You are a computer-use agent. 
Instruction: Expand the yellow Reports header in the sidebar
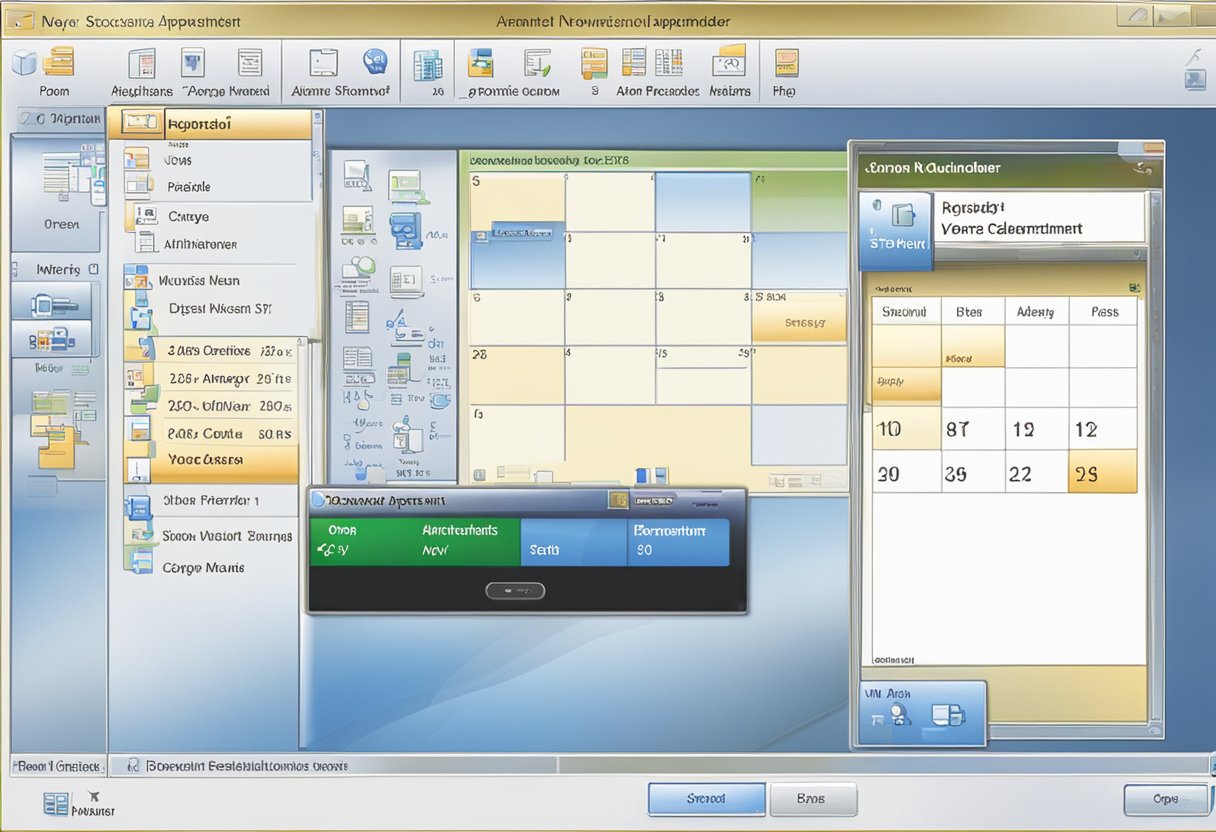click(x=214, y=123)
